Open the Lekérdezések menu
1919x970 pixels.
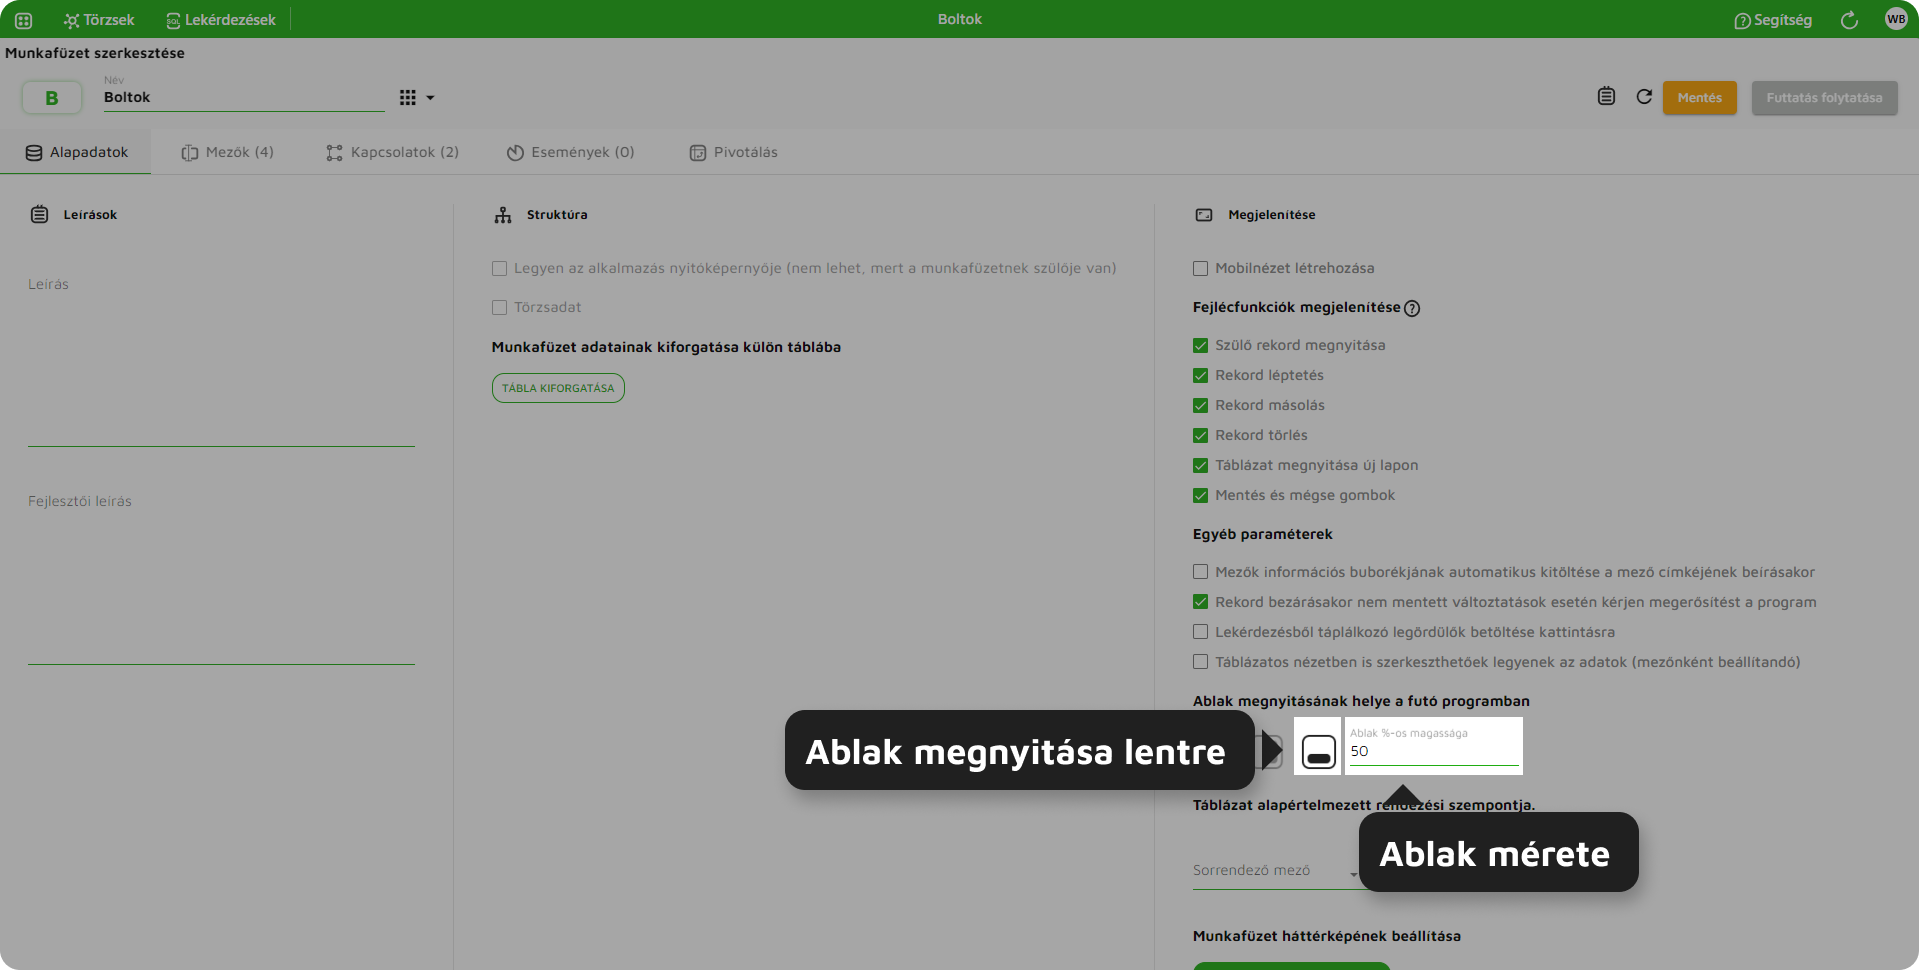[221, 20]
